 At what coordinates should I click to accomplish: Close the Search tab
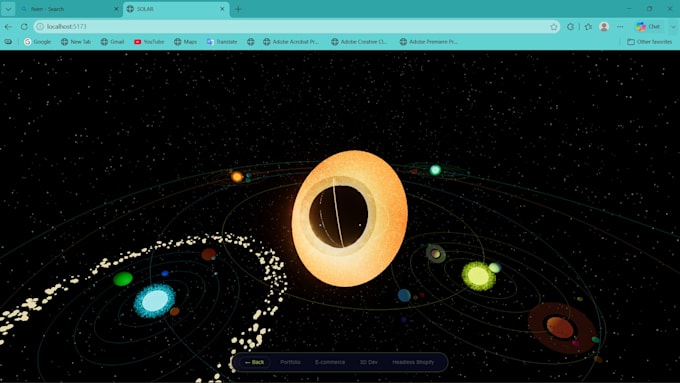[x=116, y=9]
